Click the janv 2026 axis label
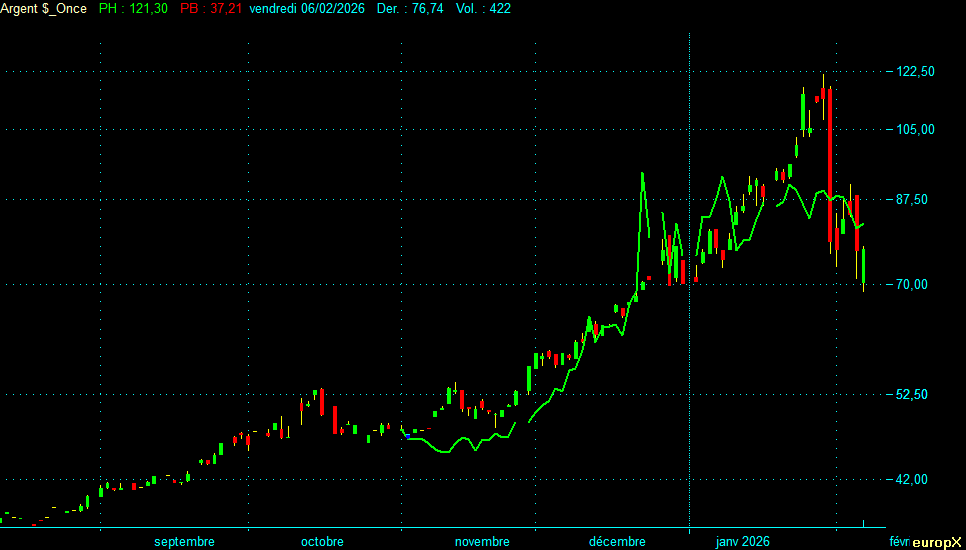The width and height of the screenshot is (966, 550). tap(742, 542)
